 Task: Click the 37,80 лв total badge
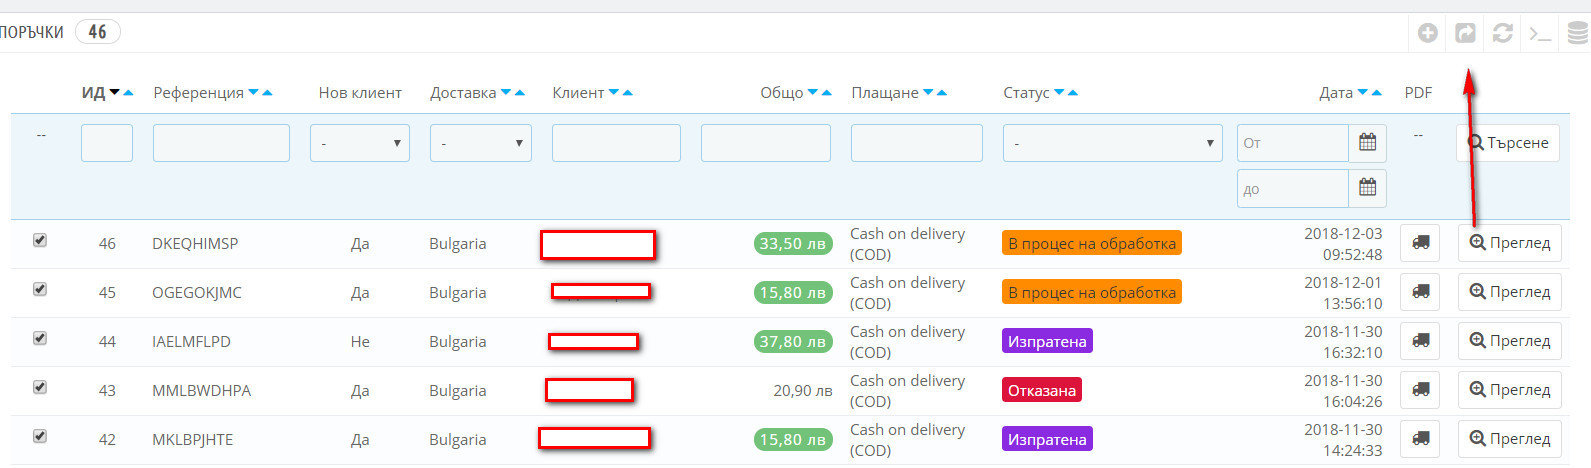tap(793, 341)
